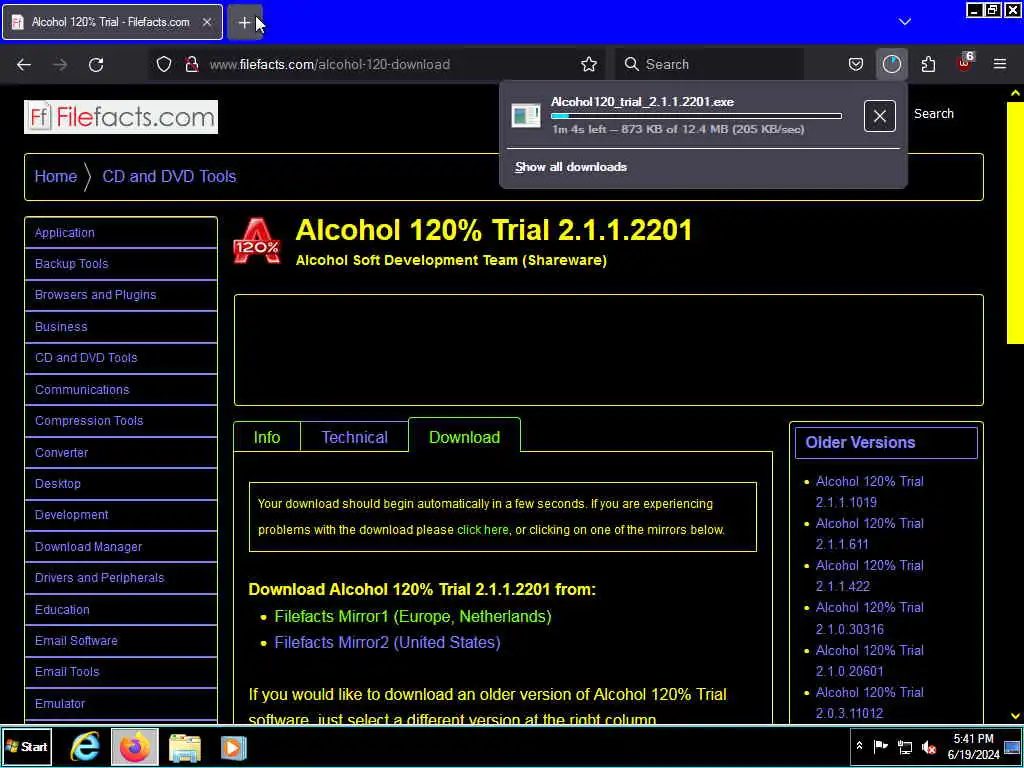1024x768 pixels.
Task: Select the Download tab
Action: click(464, 437)
